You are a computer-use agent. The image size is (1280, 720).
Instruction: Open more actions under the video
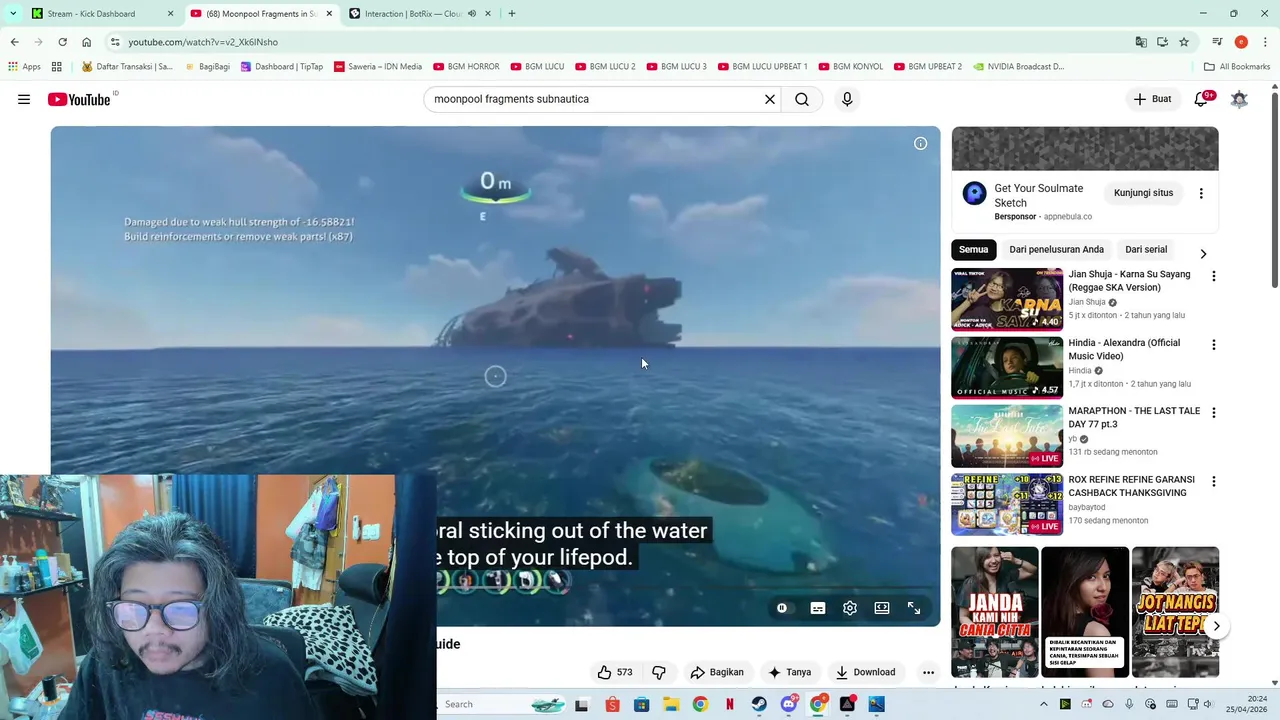point(928,672)
